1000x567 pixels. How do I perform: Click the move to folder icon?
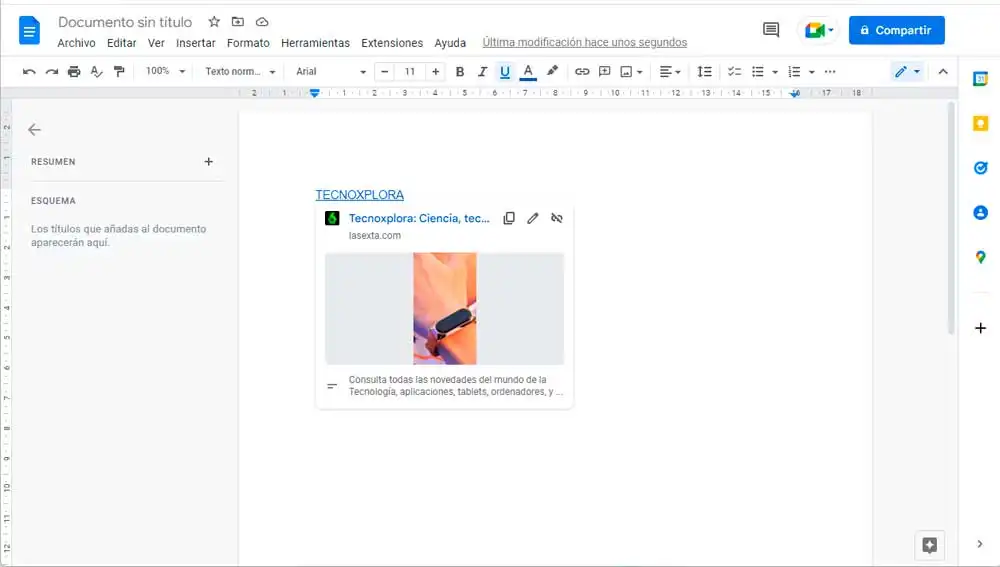click(x=238, y=22)
